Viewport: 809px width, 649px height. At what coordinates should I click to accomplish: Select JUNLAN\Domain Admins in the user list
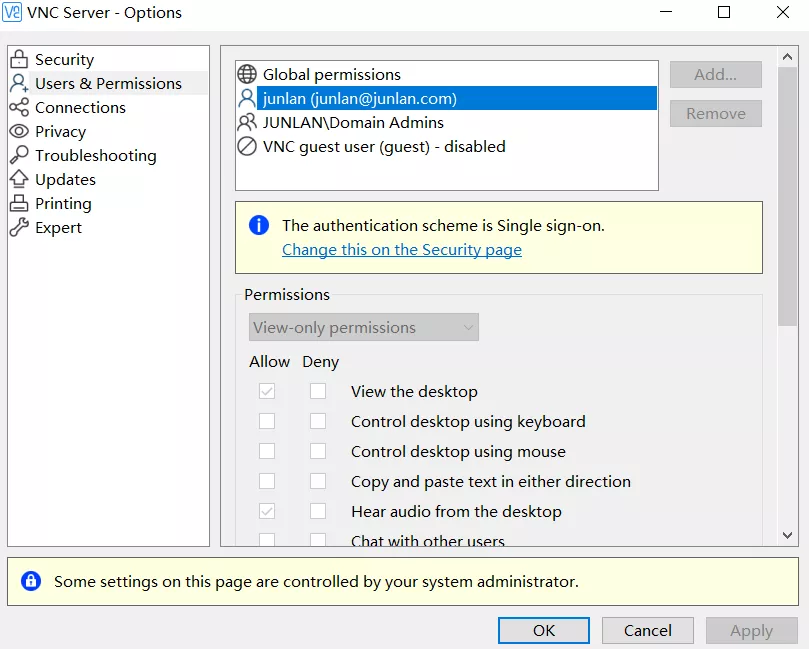click(x=353, y=123)
